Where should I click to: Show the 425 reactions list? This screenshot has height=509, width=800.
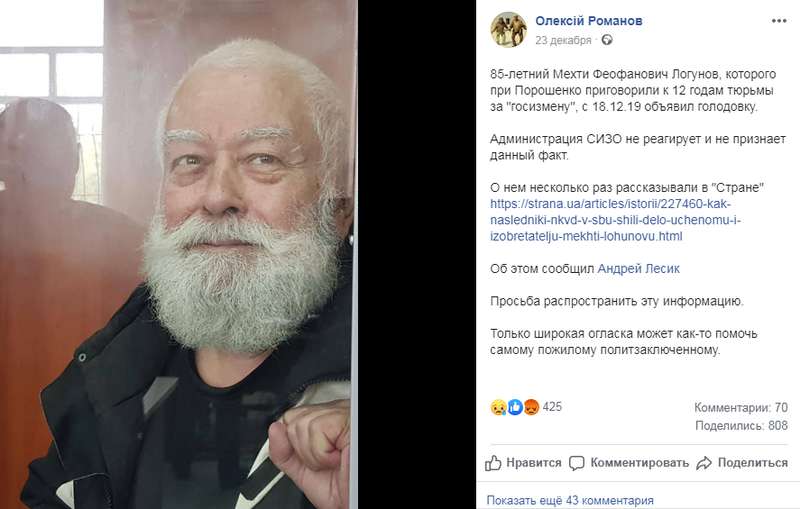552,407
